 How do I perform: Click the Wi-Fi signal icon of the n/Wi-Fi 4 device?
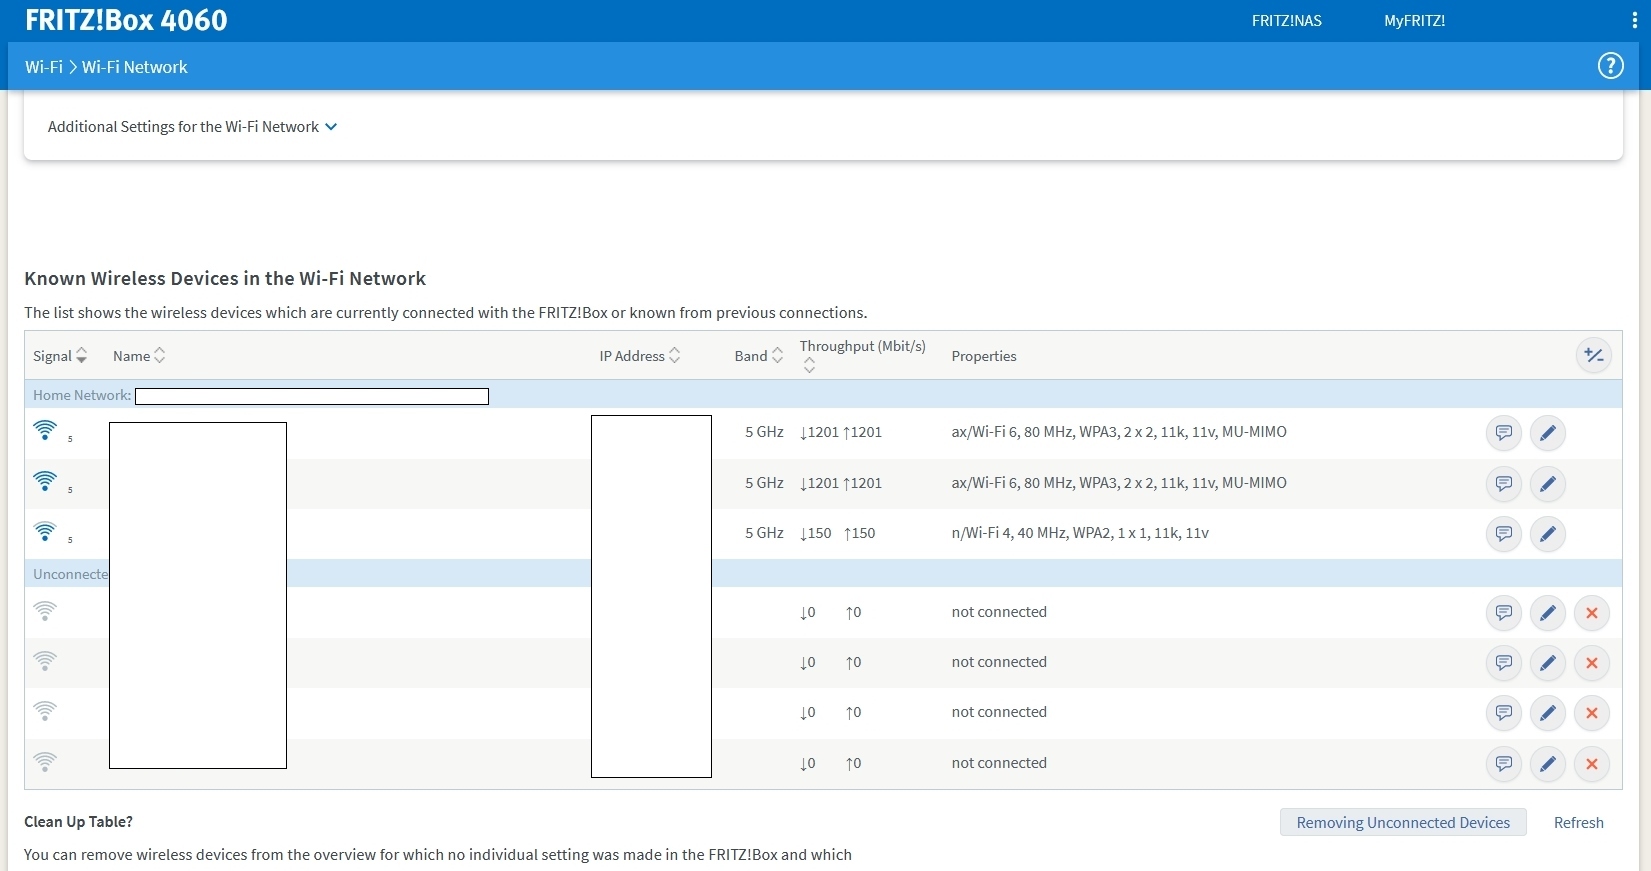point(45,531)
